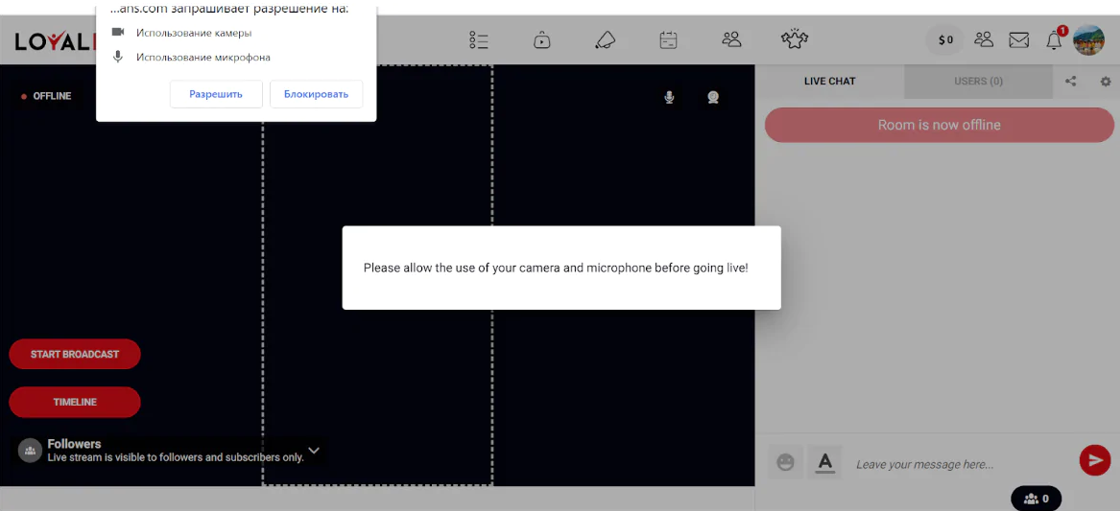1120x511 pixels.
Task: Open the envelope messages icon
Action: 1019,40
